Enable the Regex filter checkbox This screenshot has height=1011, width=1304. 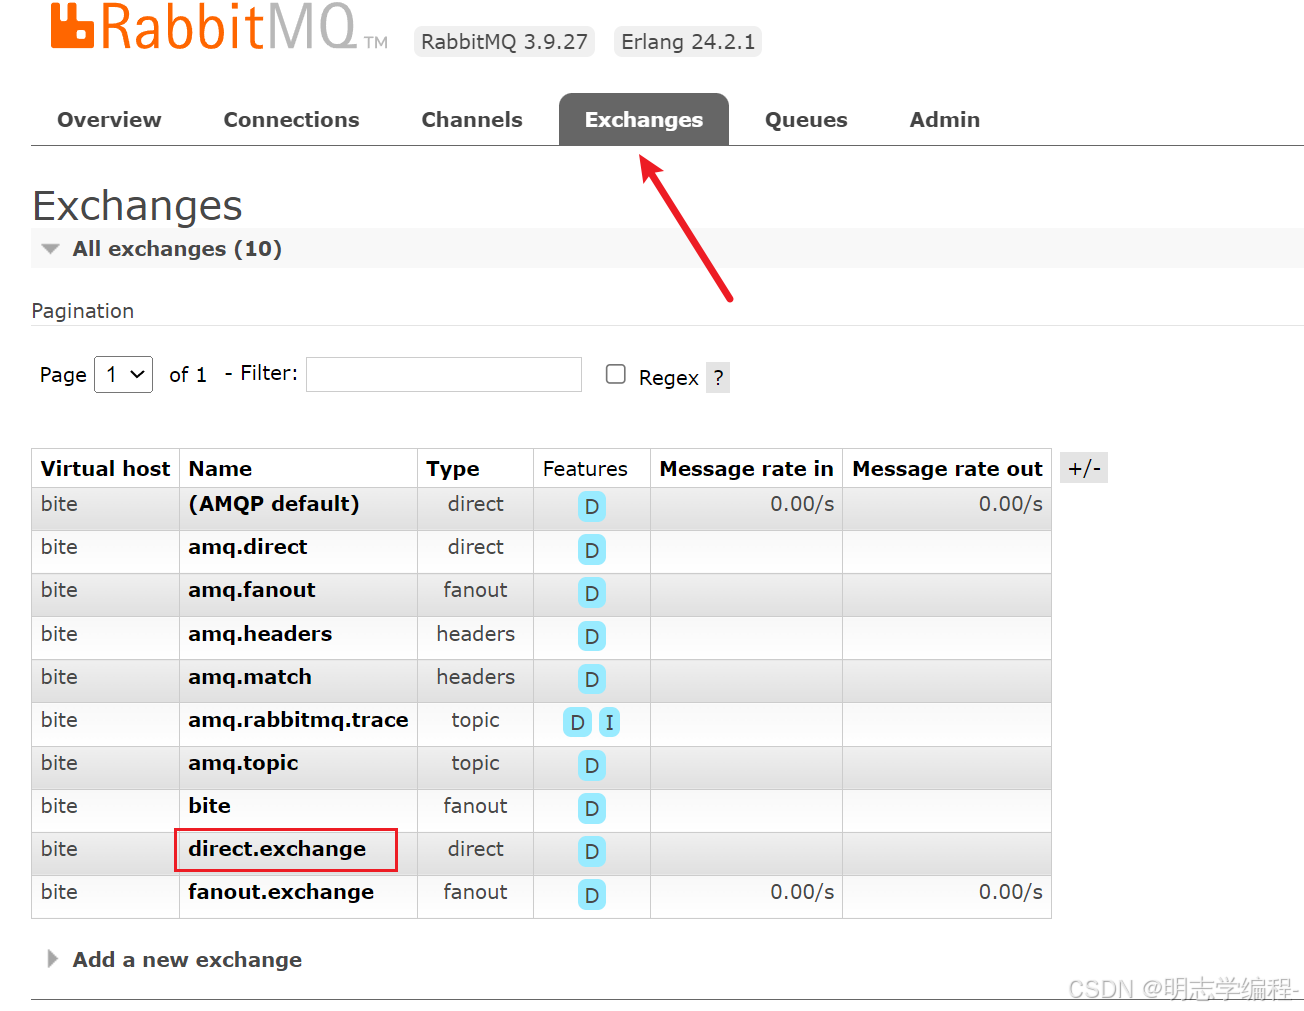pos(616,374)
